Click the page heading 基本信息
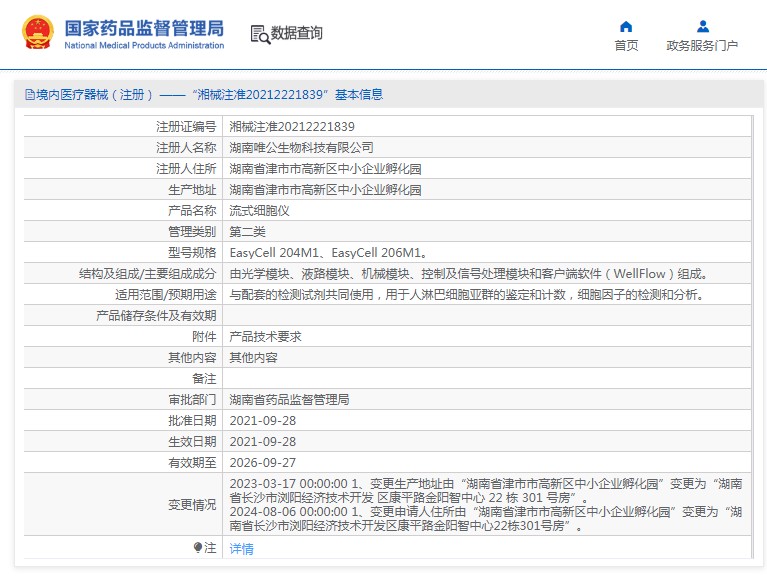The image size is (767, 580). tap(359, 94)
